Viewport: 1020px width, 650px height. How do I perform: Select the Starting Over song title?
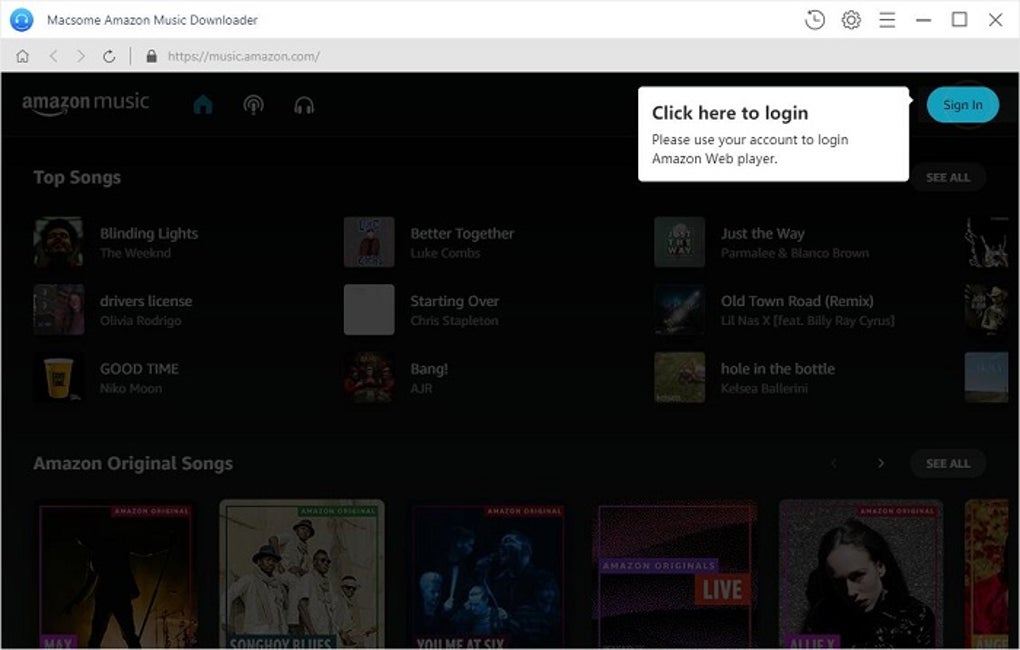point(455,301)
